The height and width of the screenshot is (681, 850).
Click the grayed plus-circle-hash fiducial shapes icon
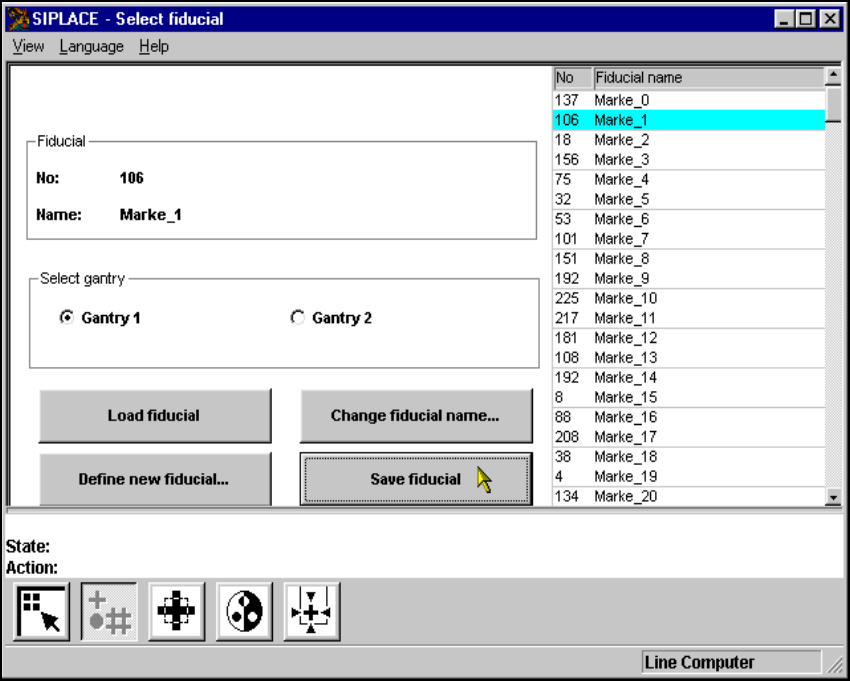[x=109, y=612]
